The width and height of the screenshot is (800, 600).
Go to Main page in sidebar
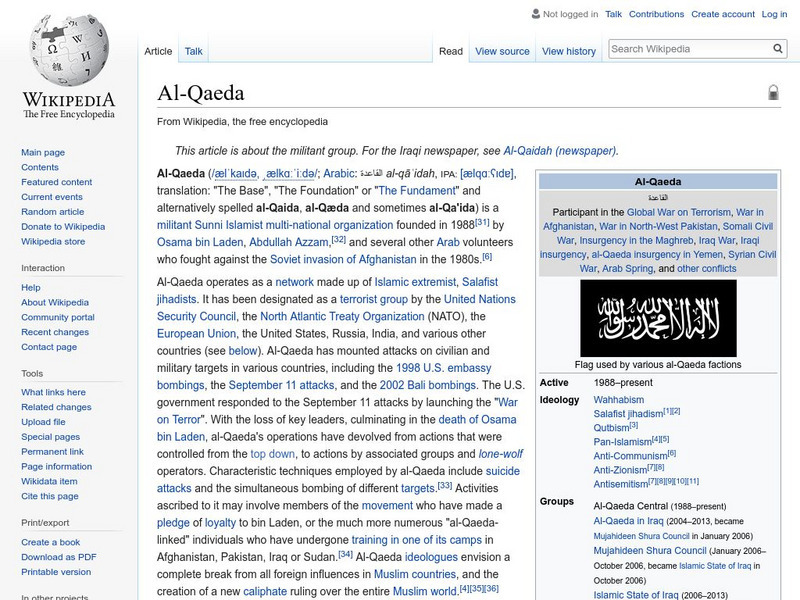click(43, 152)
